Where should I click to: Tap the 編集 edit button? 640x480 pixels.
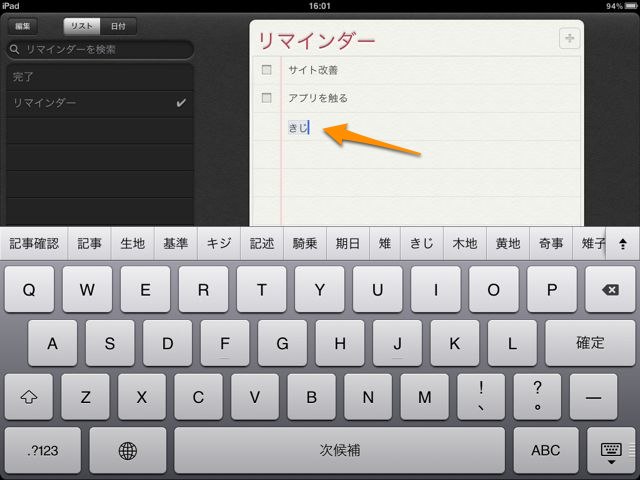[22, 27]
